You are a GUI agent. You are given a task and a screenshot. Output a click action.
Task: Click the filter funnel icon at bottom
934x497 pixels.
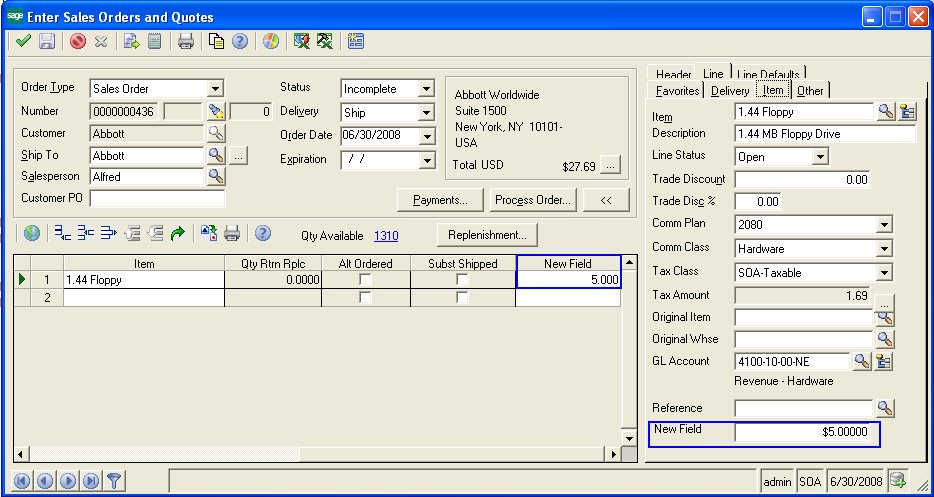click(113, 480)
